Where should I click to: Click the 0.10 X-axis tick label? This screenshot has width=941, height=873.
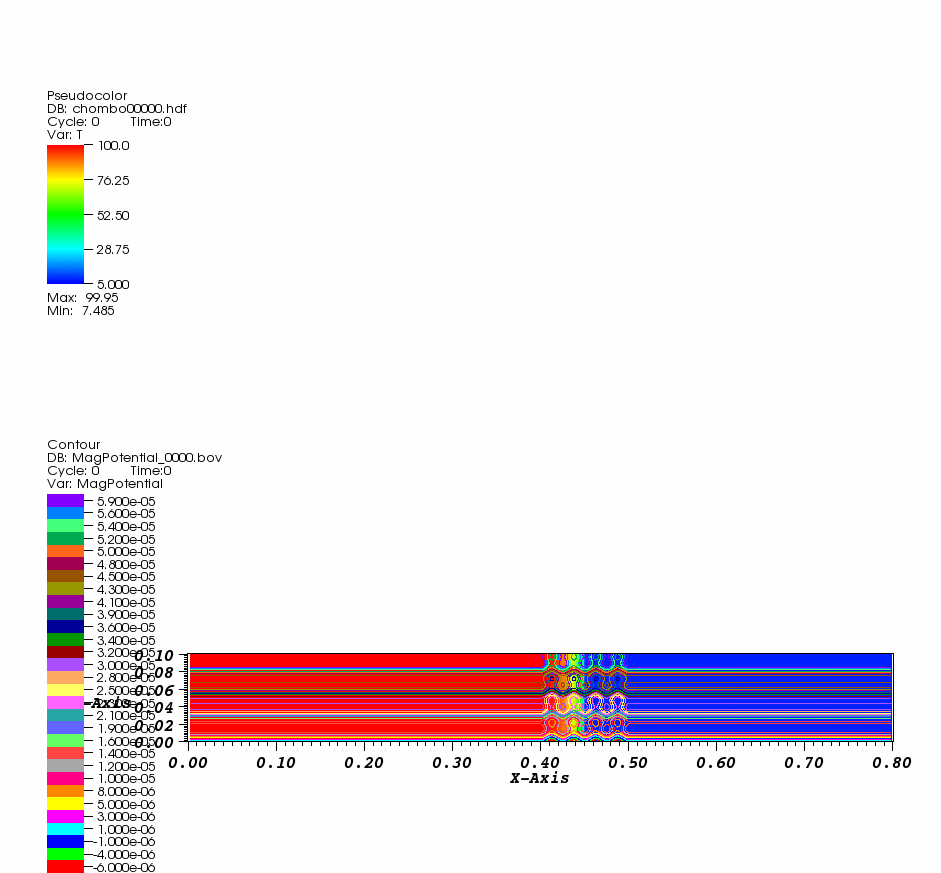coord(276,763)
